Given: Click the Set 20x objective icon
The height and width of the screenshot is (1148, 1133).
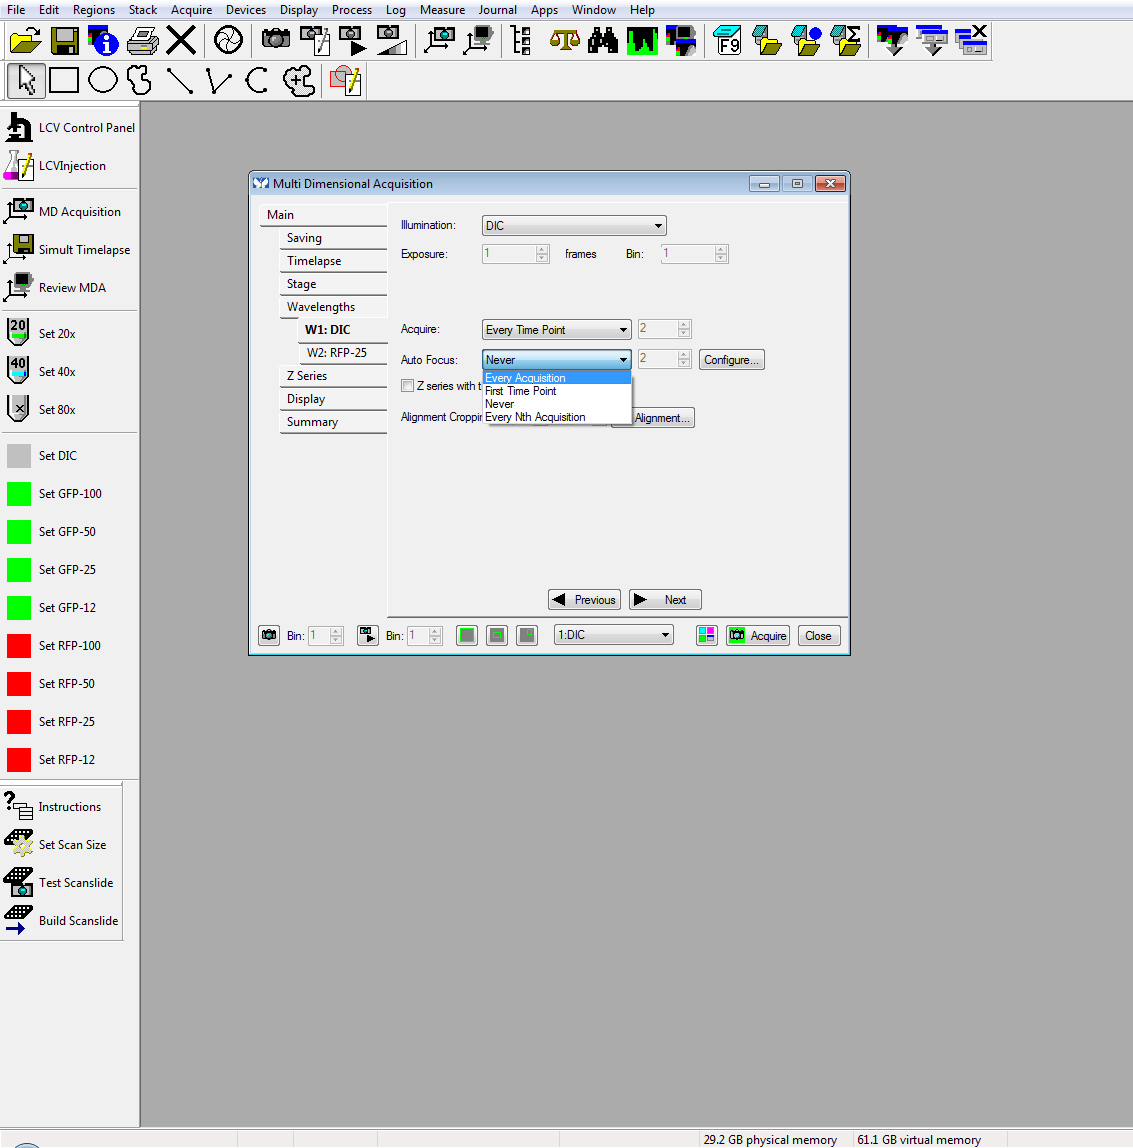Looking at the screenshot, I should [18, 333].
